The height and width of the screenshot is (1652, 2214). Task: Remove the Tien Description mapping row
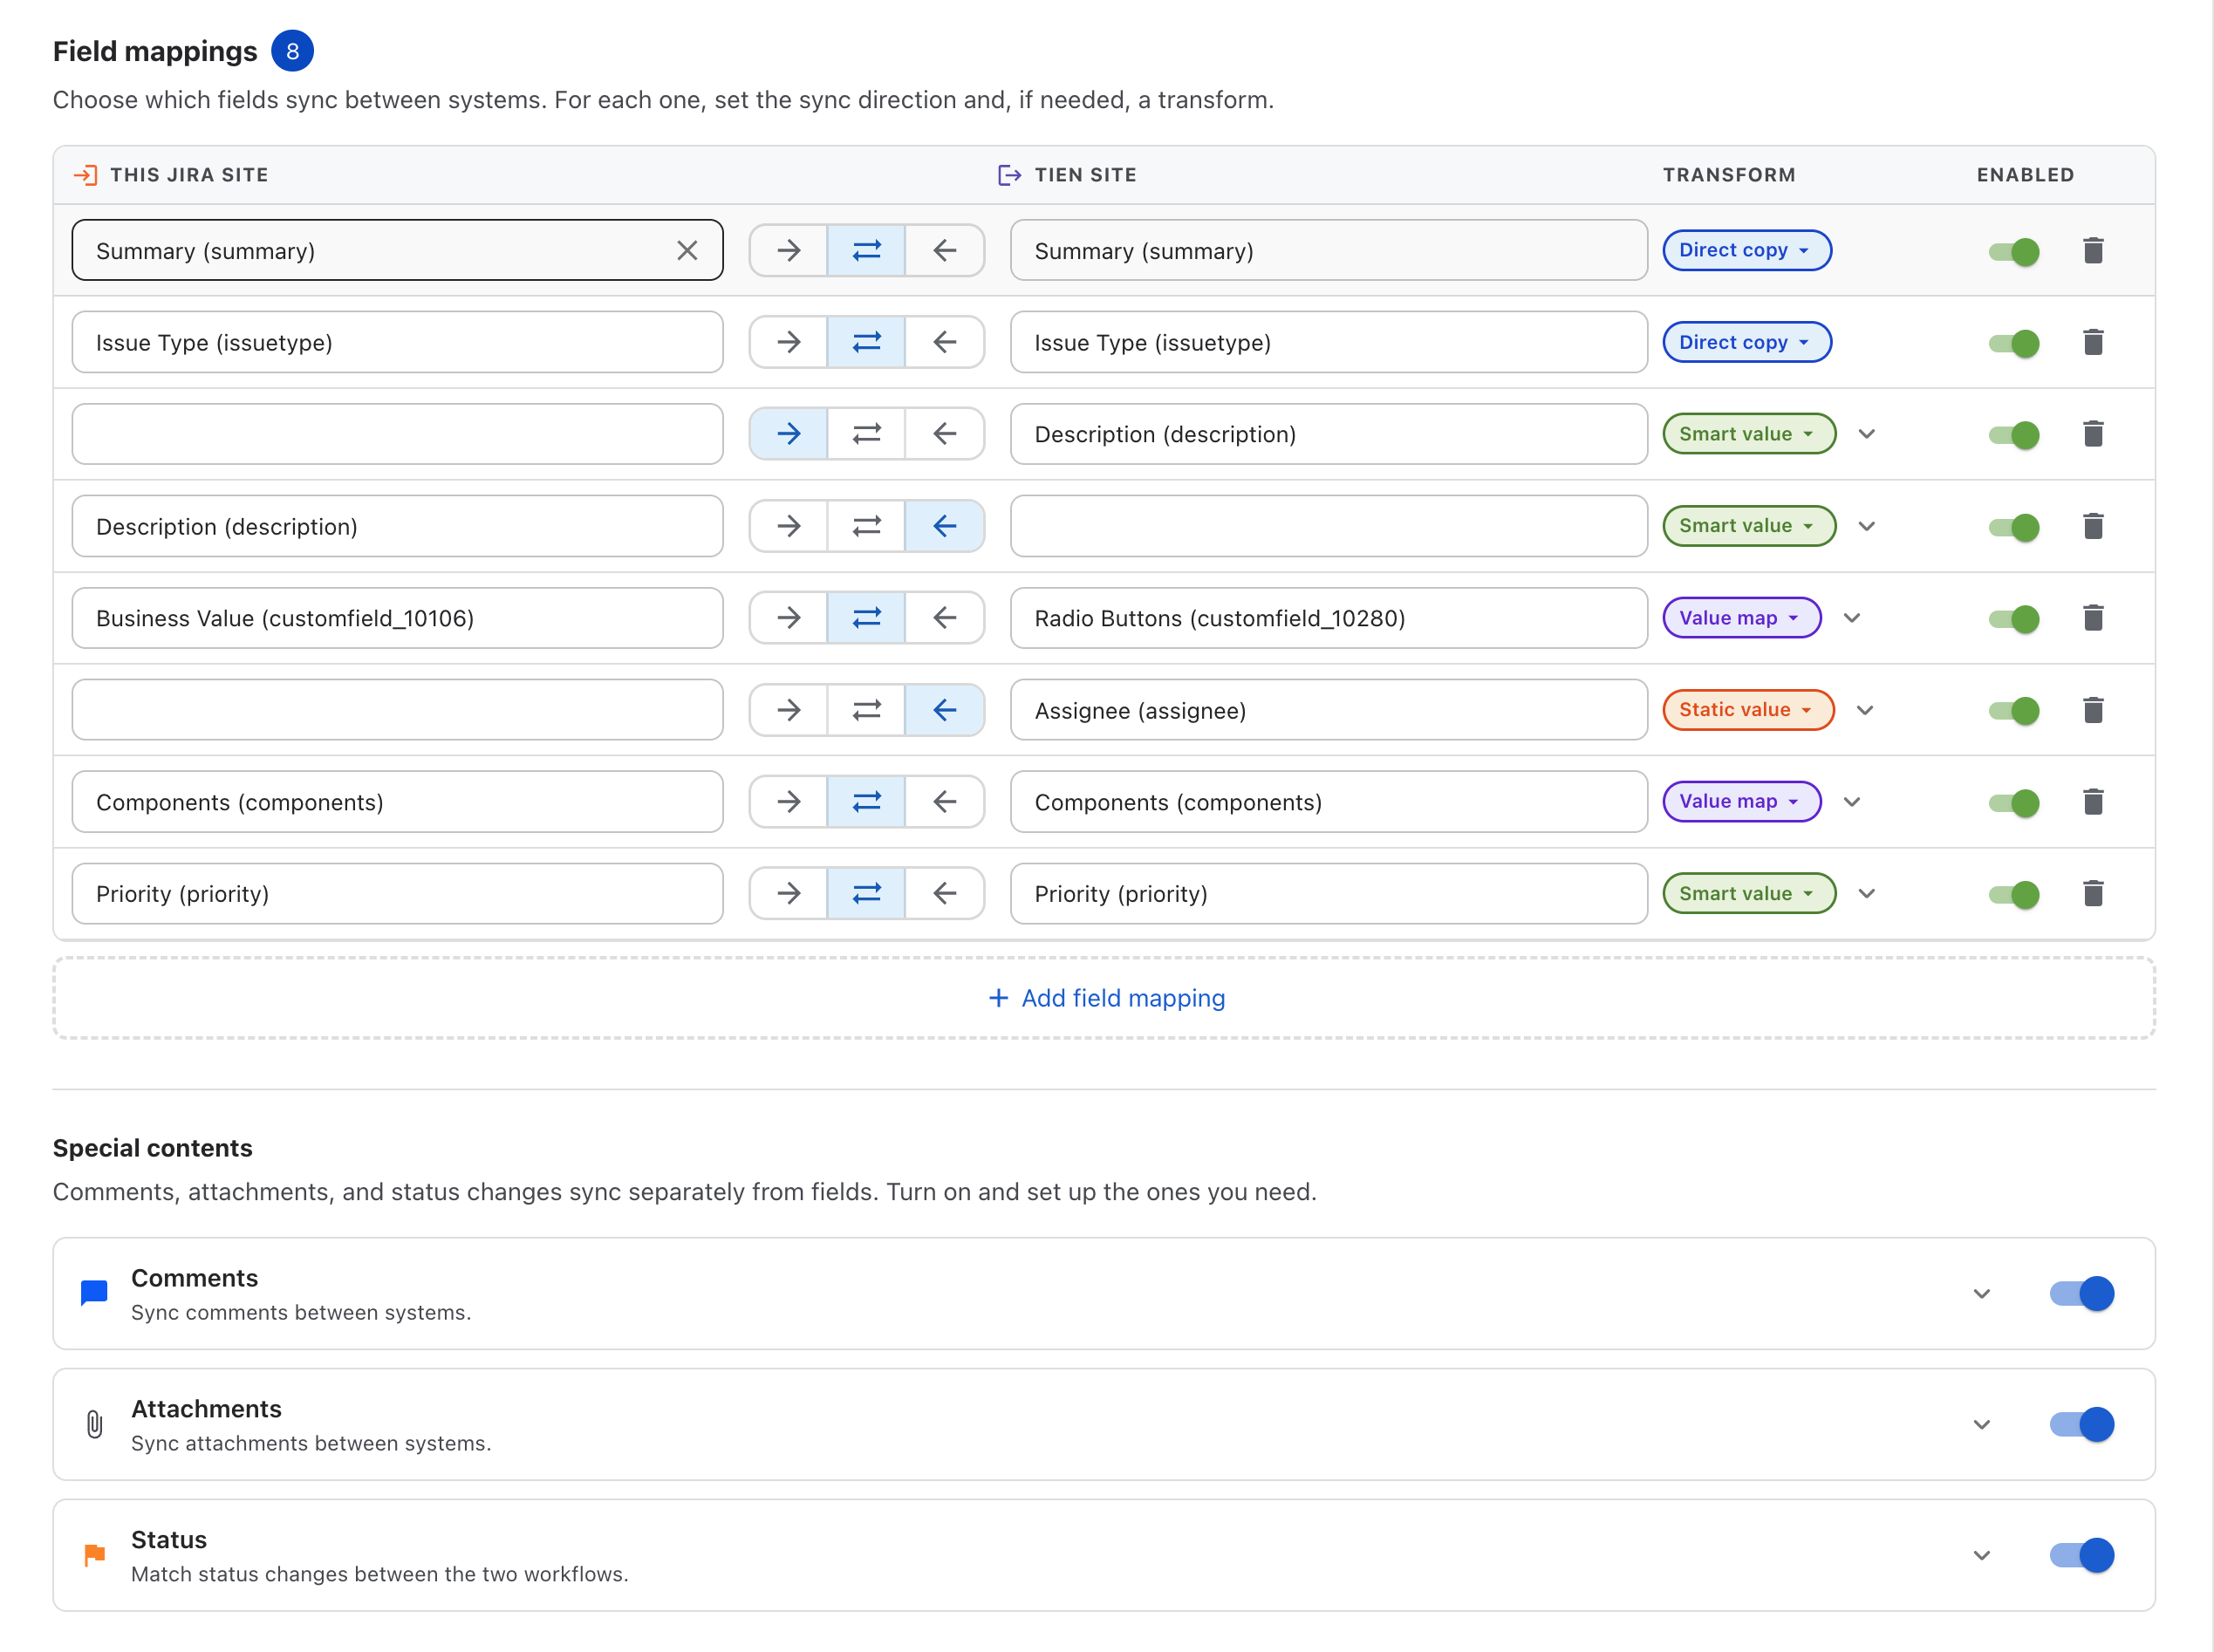tap(2093, 434)
